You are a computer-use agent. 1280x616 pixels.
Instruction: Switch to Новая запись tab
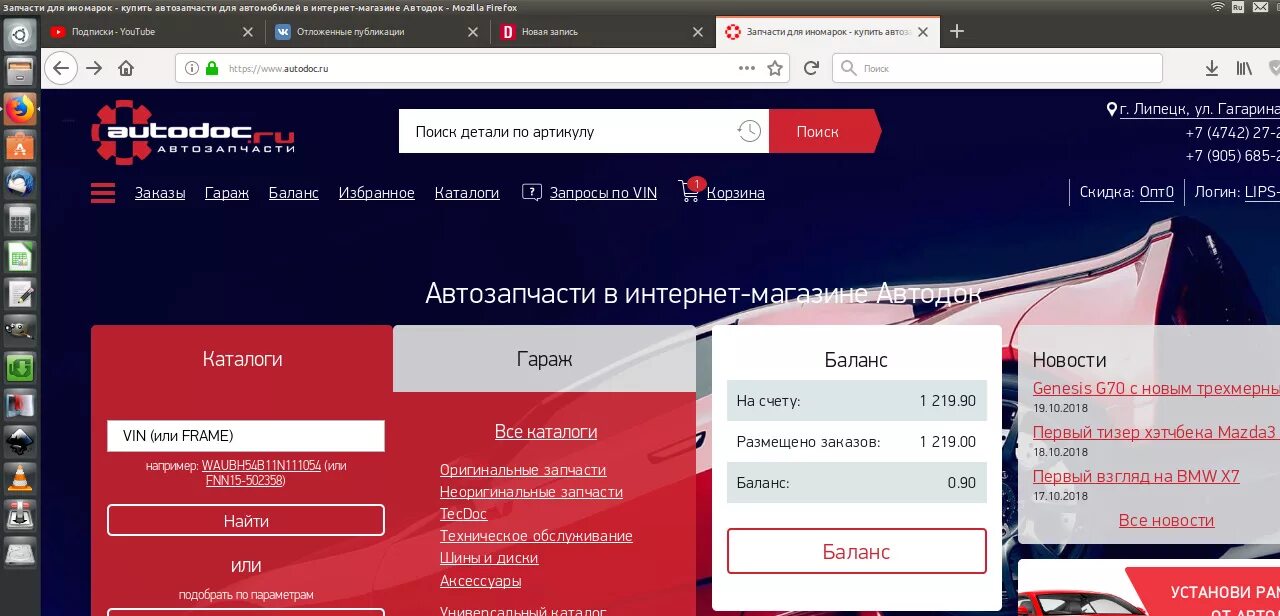click(x=603, y=32)
